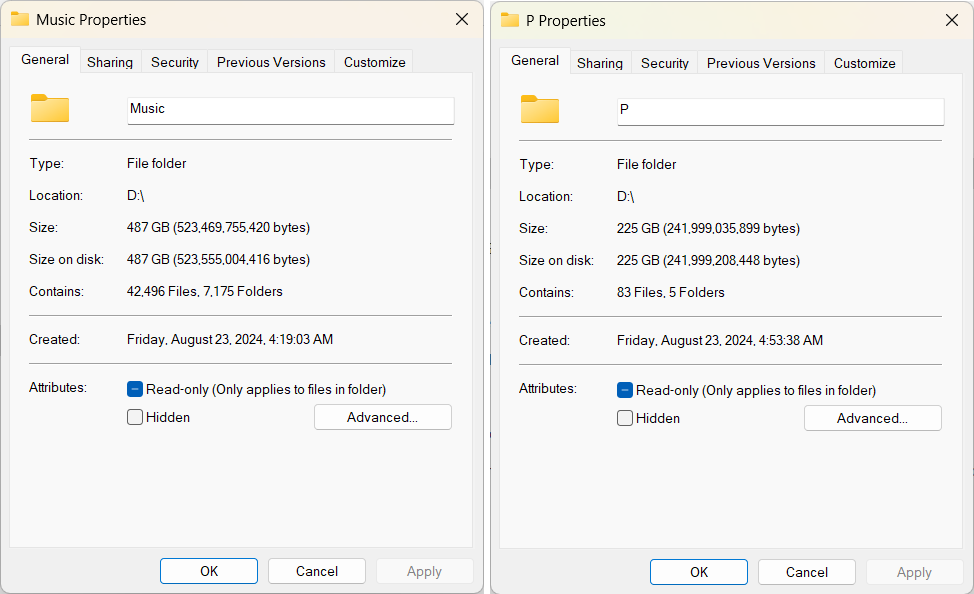Click the Music folder name field

[291, 111]
